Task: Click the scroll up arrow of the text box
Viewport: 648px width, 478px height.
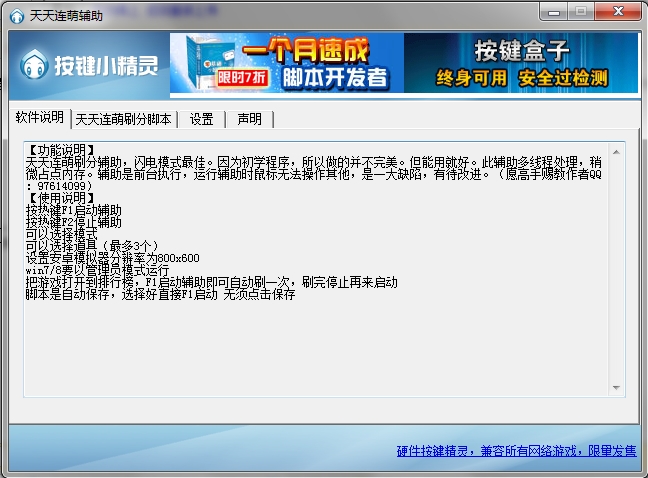Action: click(616, 152)
